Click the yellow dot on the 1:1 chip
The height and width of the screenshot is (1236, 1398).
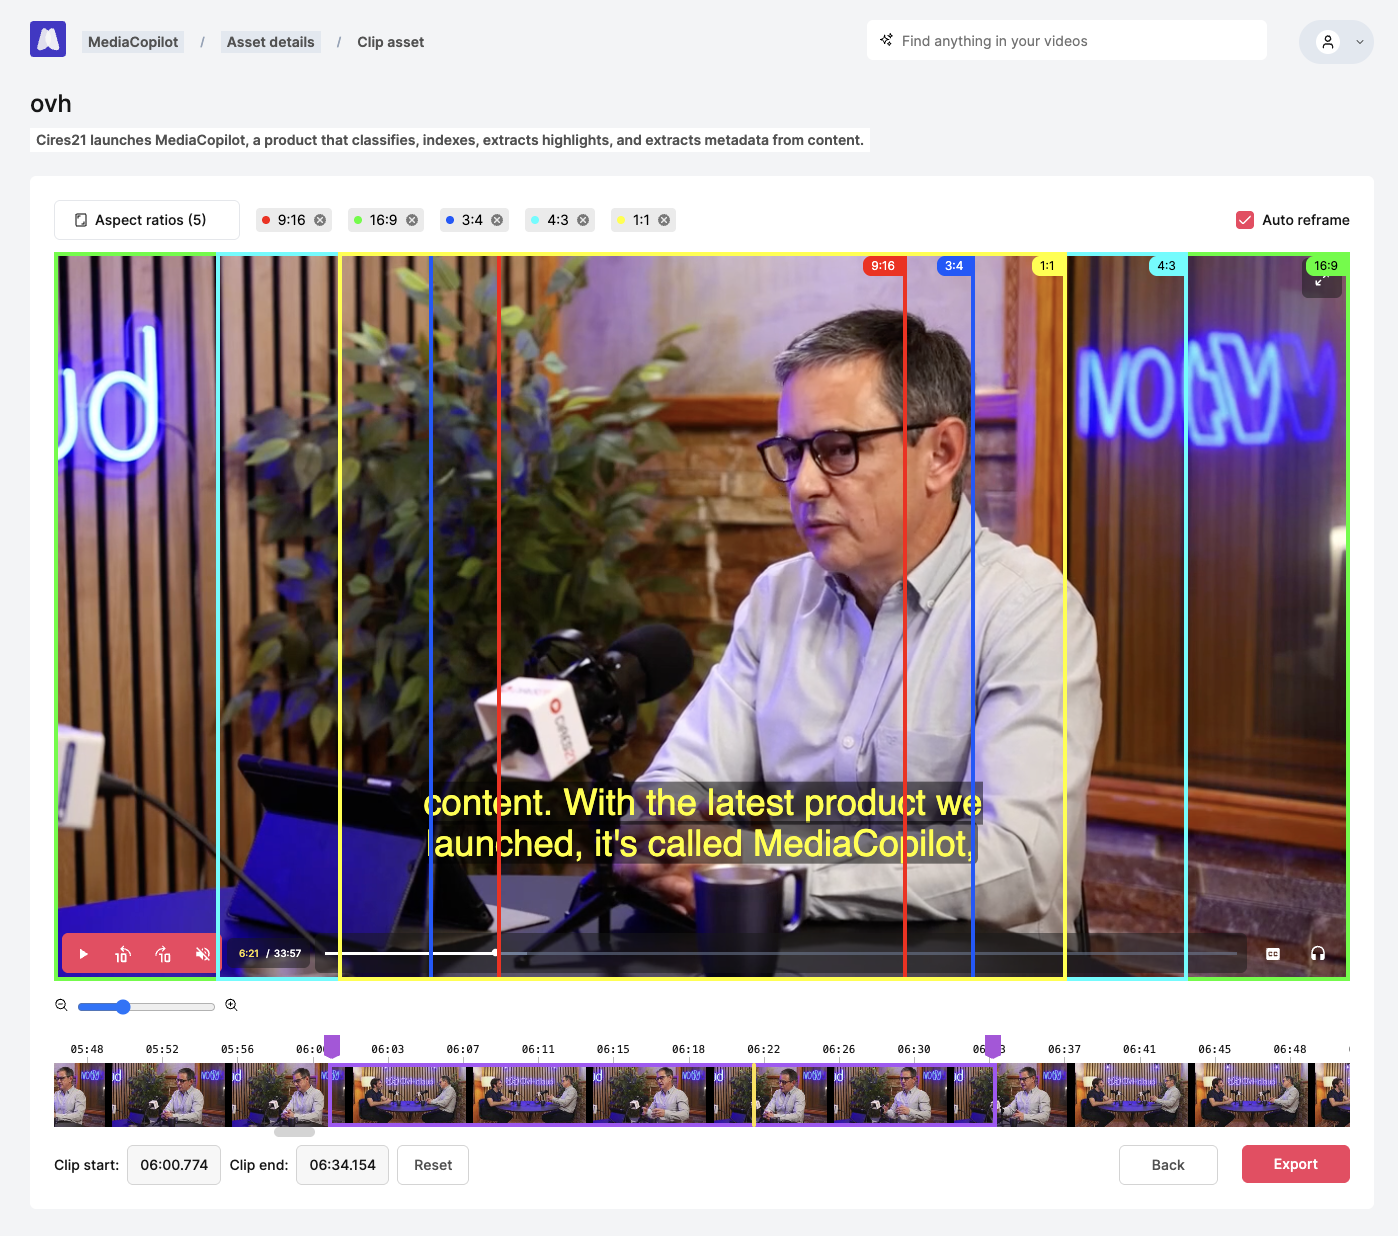621,220
